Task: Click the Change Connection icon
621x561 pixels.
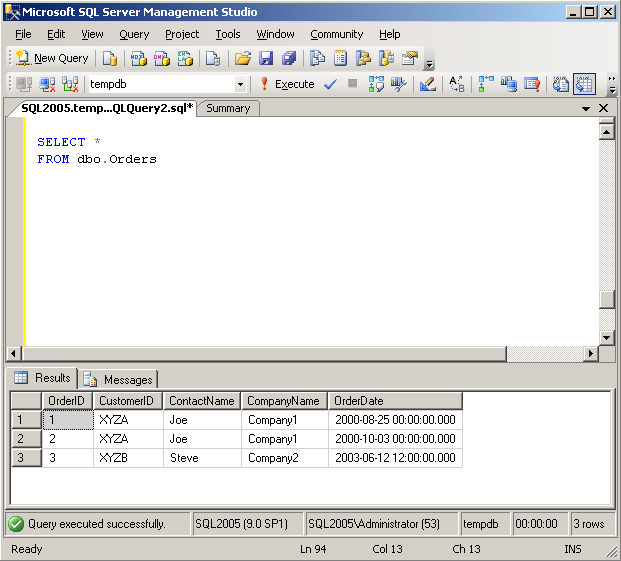Action: pos(70,84)
